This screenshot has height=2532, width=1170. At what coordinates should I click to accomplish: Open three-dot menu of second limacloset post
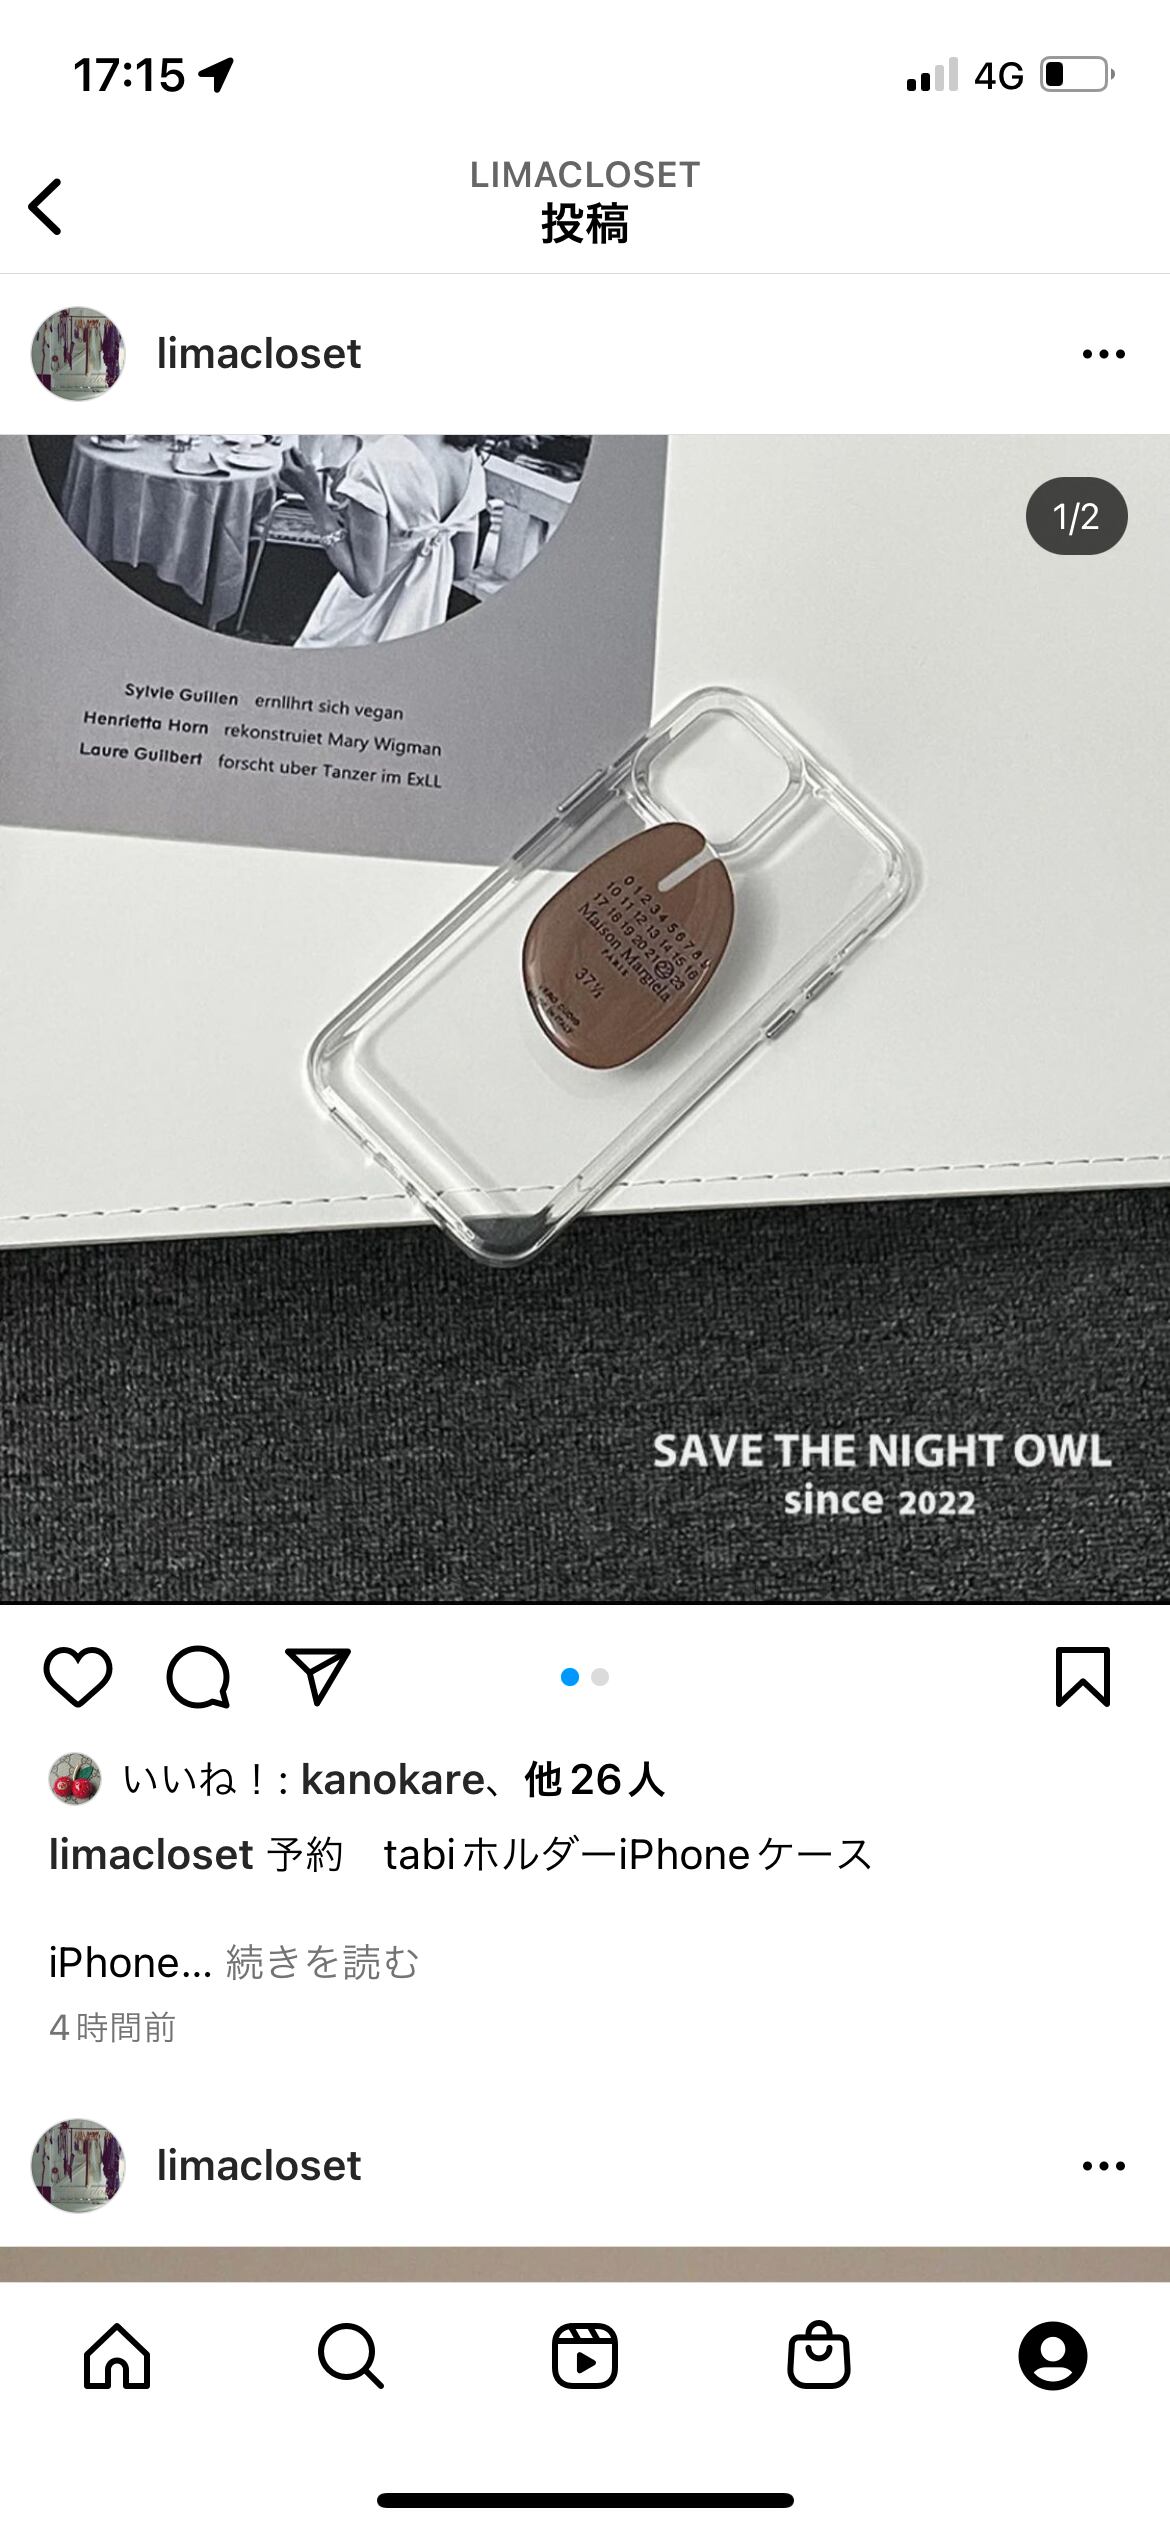[x=1104, y=2166]
